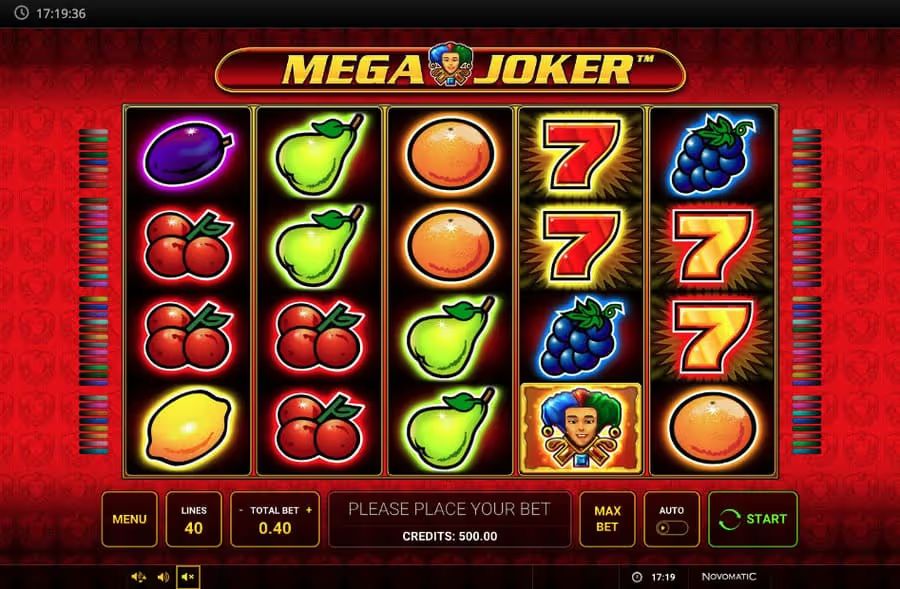Click the clock icon in top bar
Screen dimensions: 900x589
click(21, 13)
